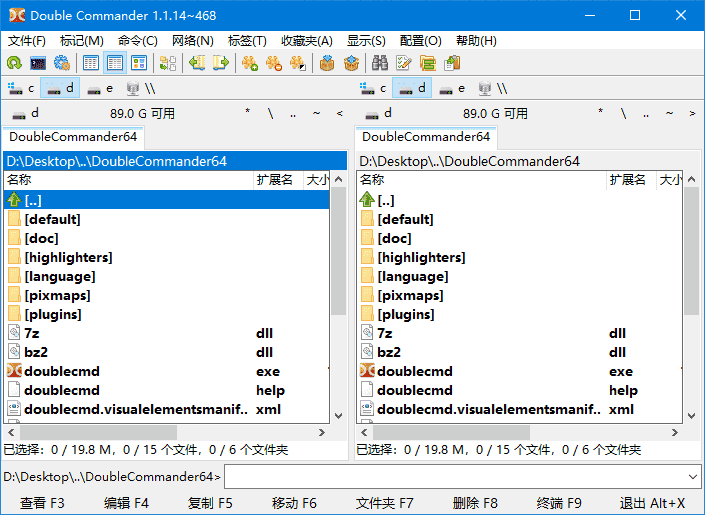Click the synchronize directories icon
The image size is (705, 515).
pos(428,63)
